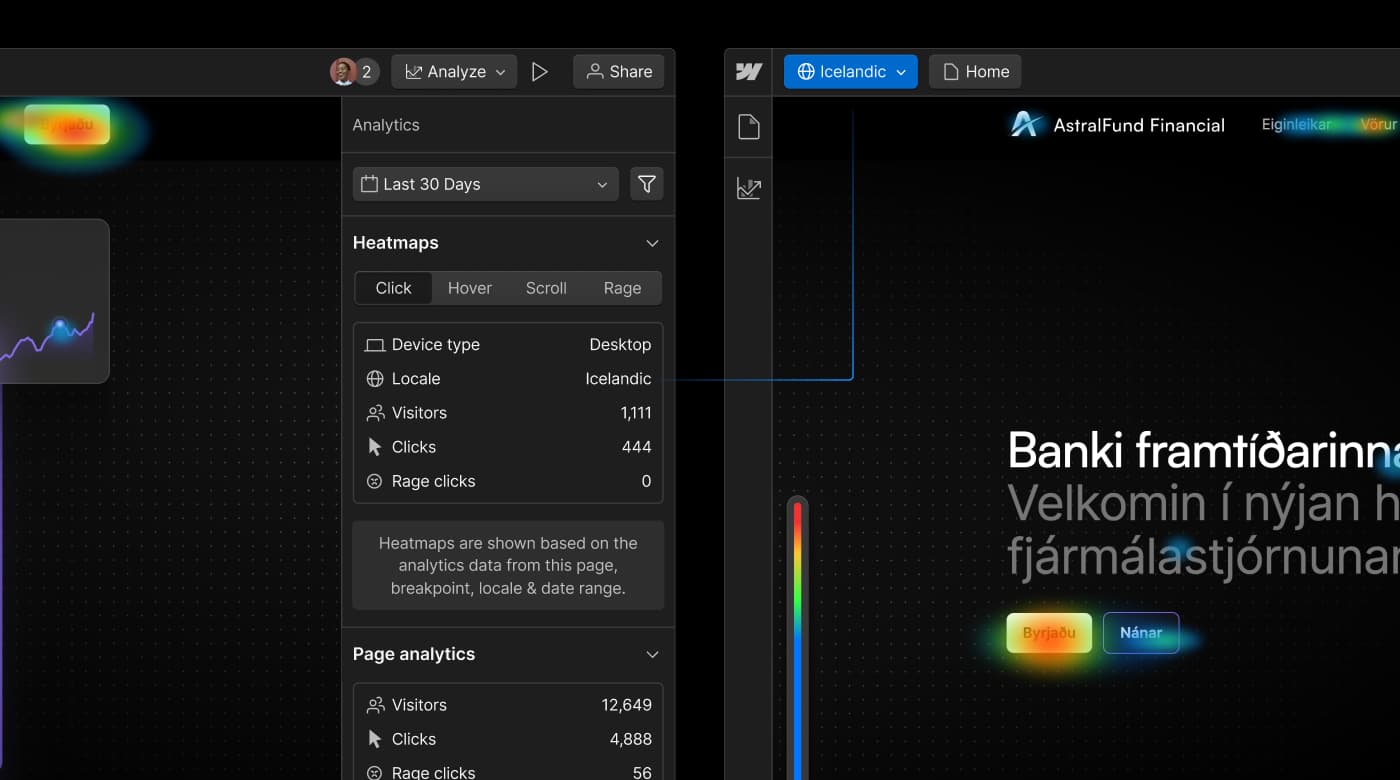Image resolution: width=1400 pixels, height=780 pixels.
Task: Open the Pages panel icon
Action: pos(748,127)
